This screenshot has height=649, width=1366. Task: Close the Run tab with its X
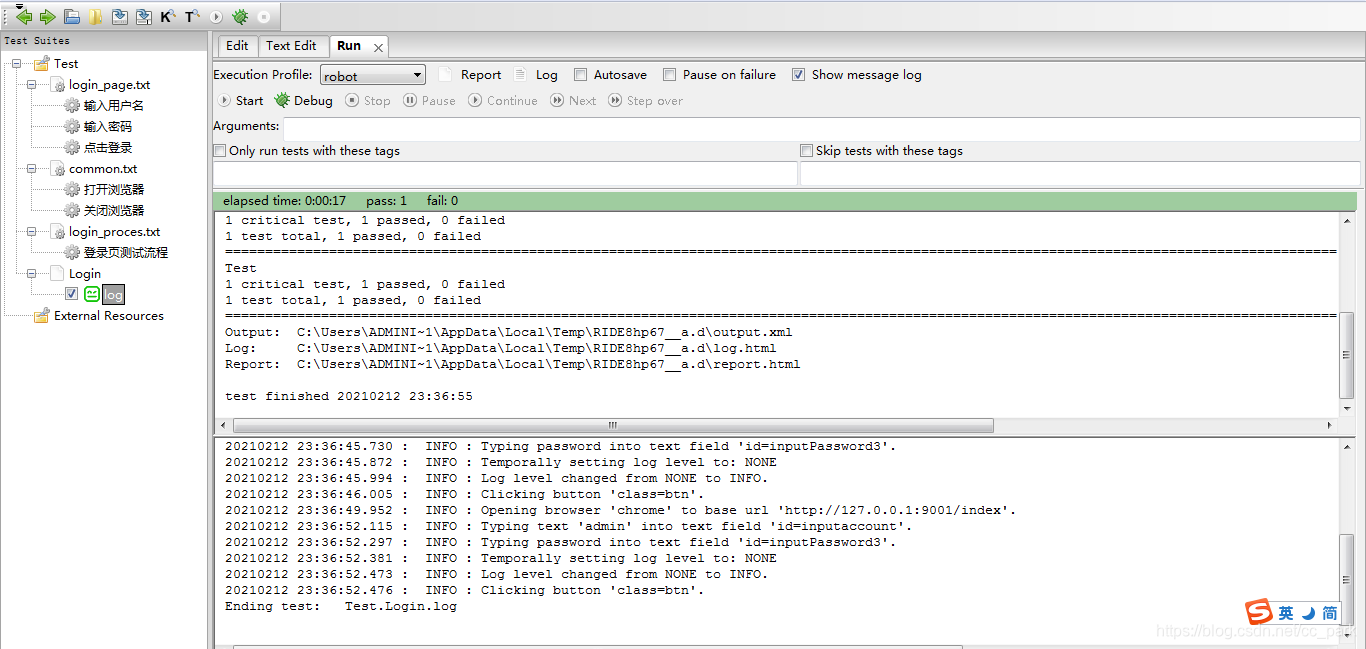[378, 47]
